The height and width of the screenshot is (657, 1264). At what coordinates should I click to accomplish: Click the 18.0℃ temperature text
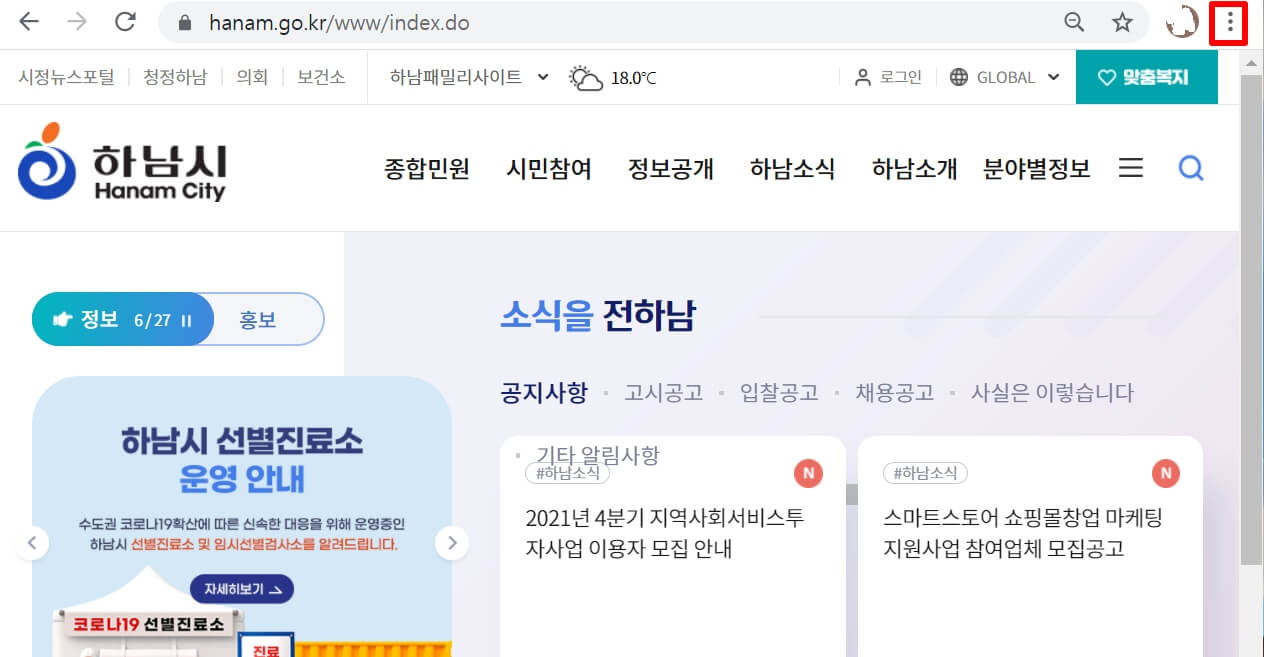point(633,78)
